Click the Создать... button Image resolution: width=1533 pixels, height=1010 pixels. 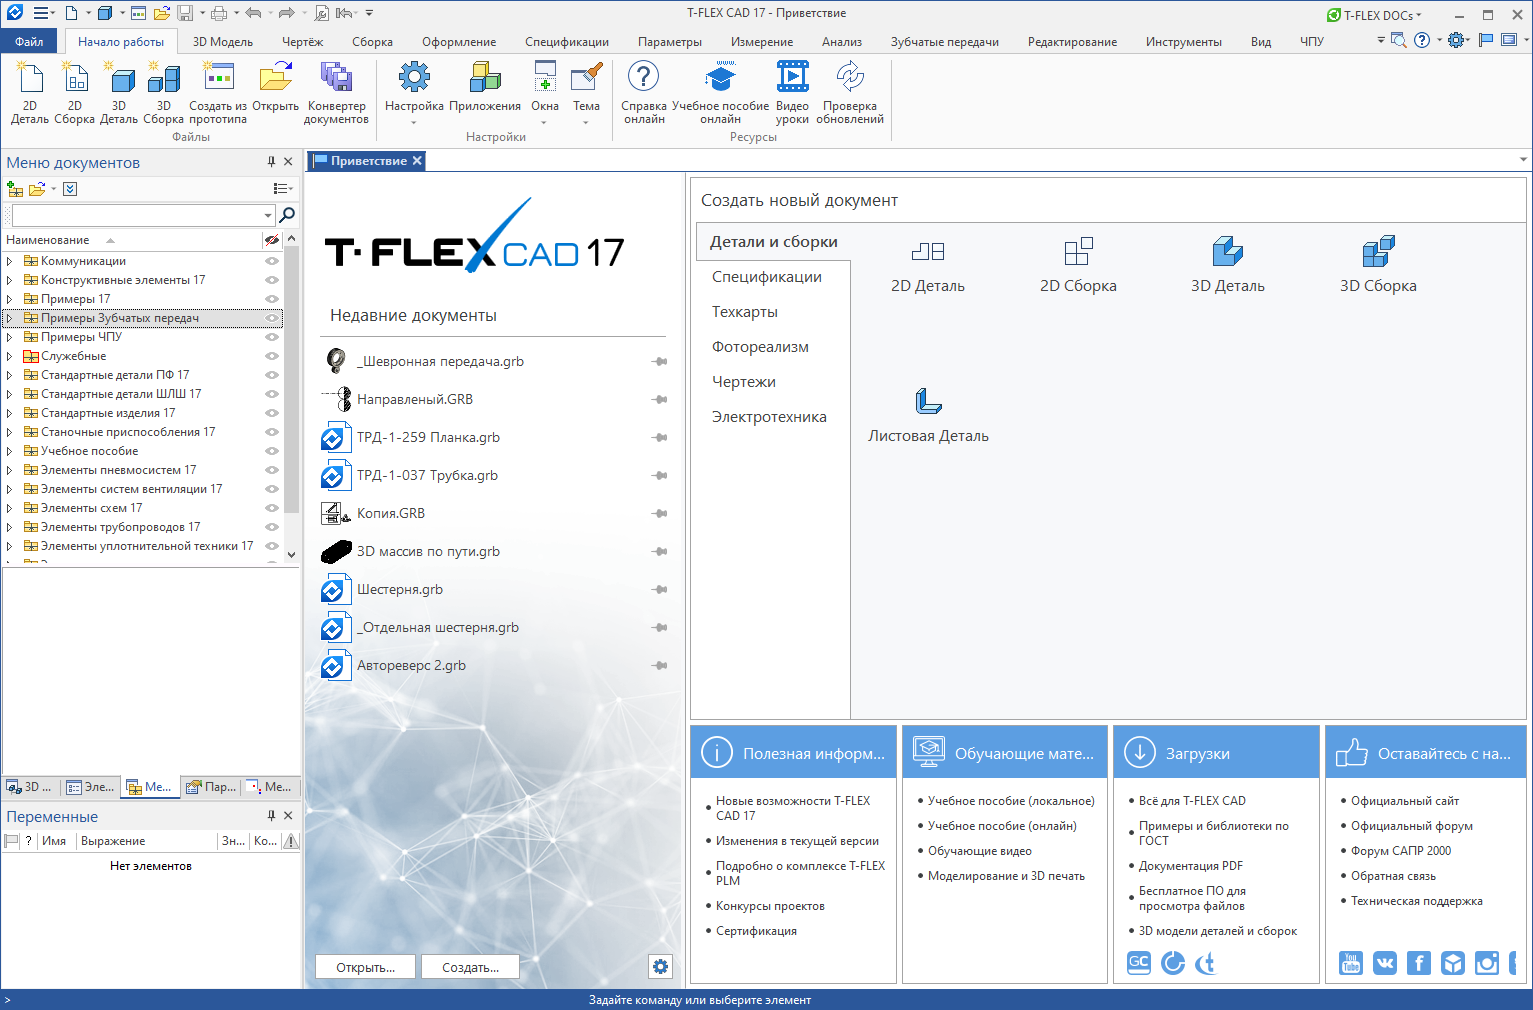click(x=470, y=967)
